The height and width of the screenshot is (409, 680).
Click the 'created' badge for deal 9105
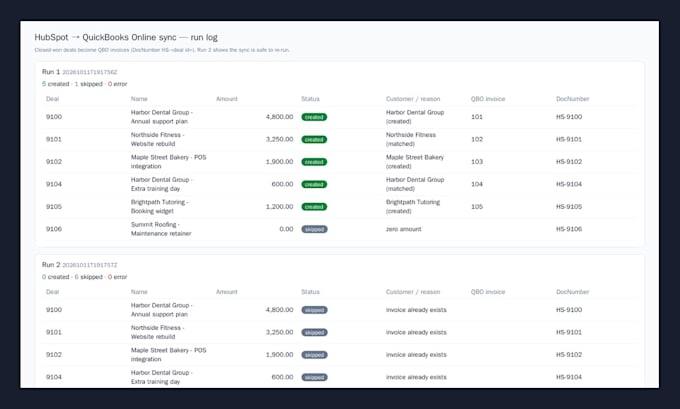coord(314,207)
